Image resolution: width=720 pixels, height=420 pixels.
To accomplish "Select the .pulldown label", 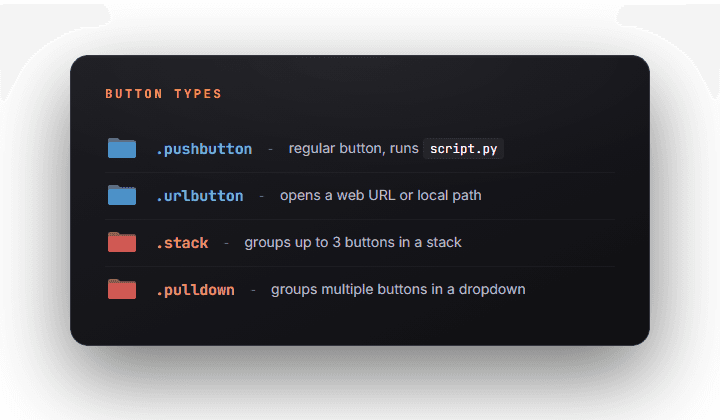I will click(x=195, y=290).
